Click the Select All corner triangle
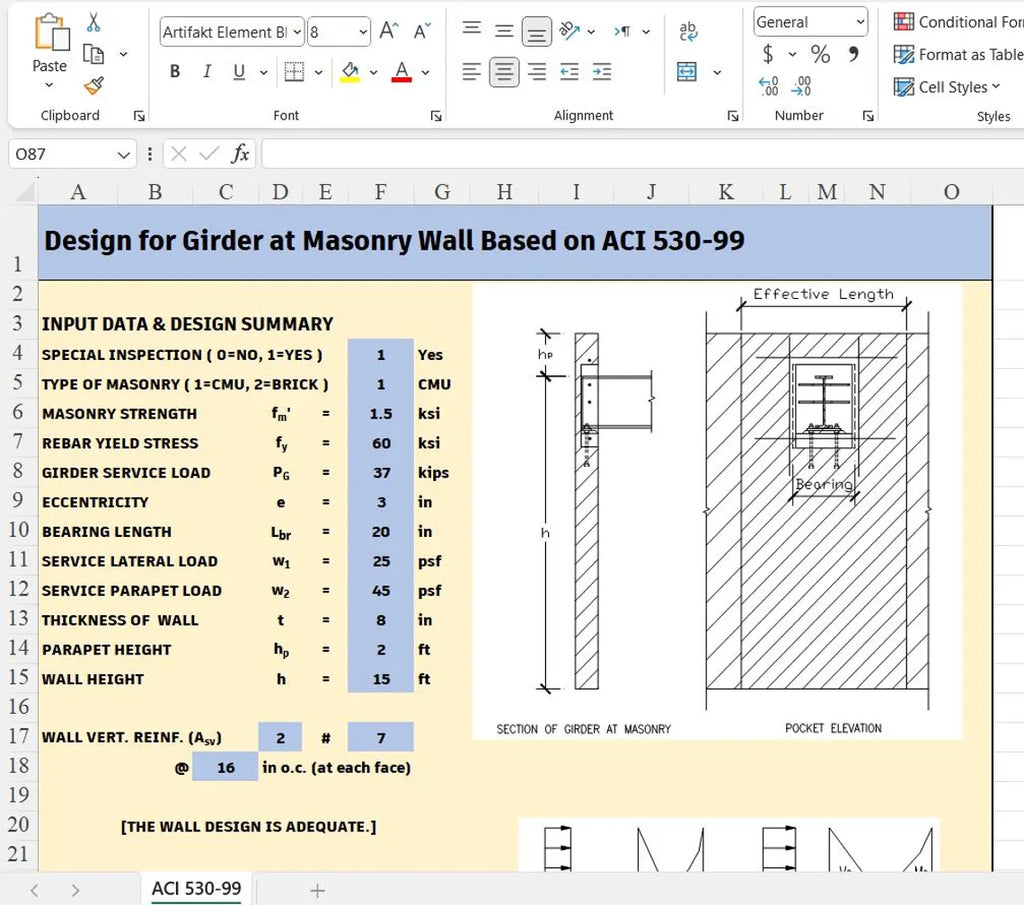The height and width of the screenshot is (905, 1024). (x=25, y=191)
